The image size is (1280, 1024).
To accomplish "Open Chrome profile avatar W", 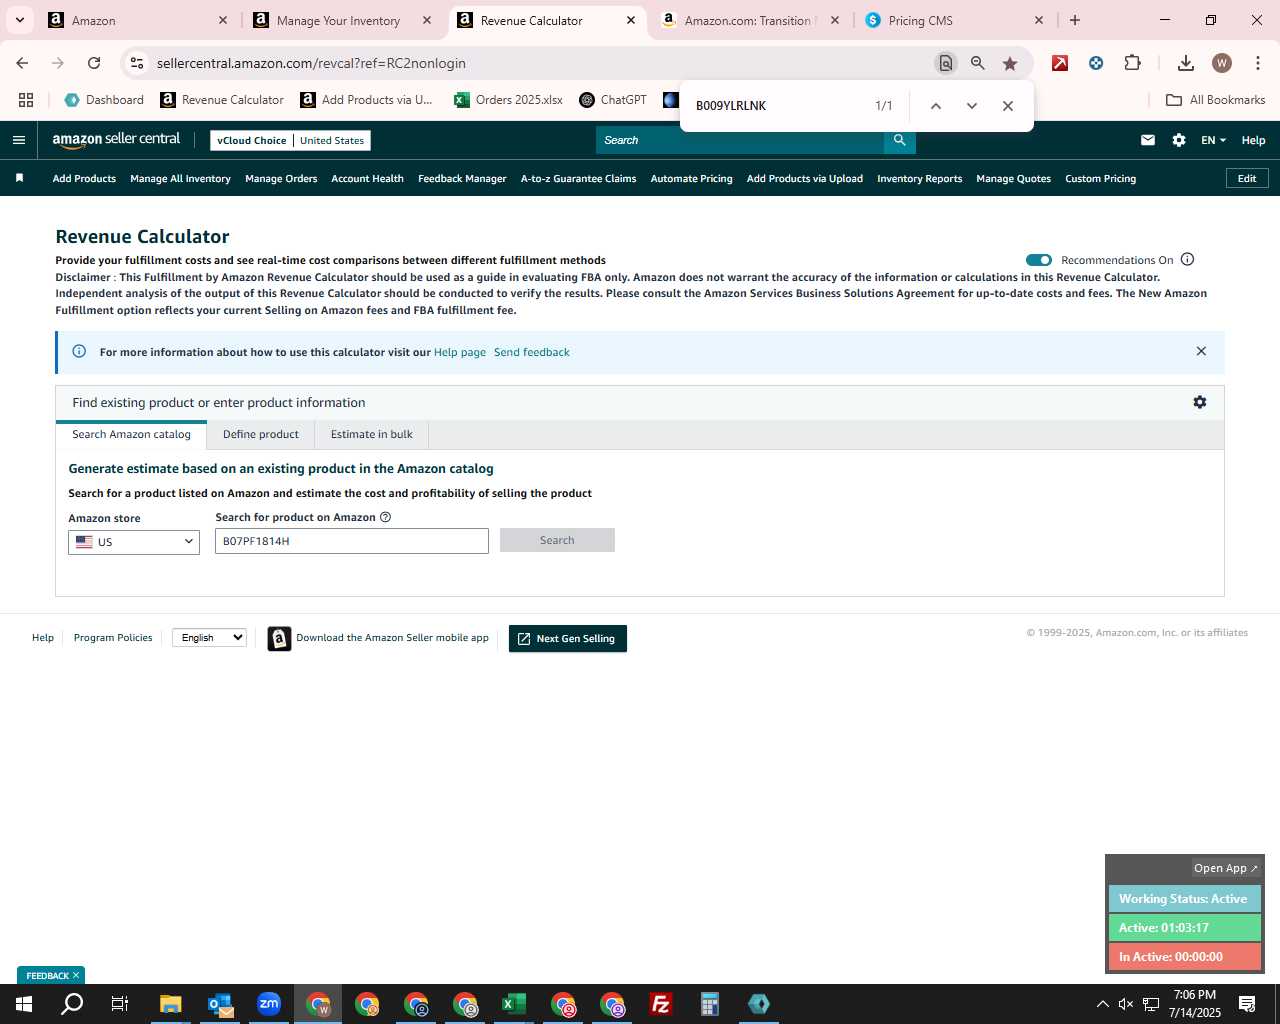I will (1222, 63).
